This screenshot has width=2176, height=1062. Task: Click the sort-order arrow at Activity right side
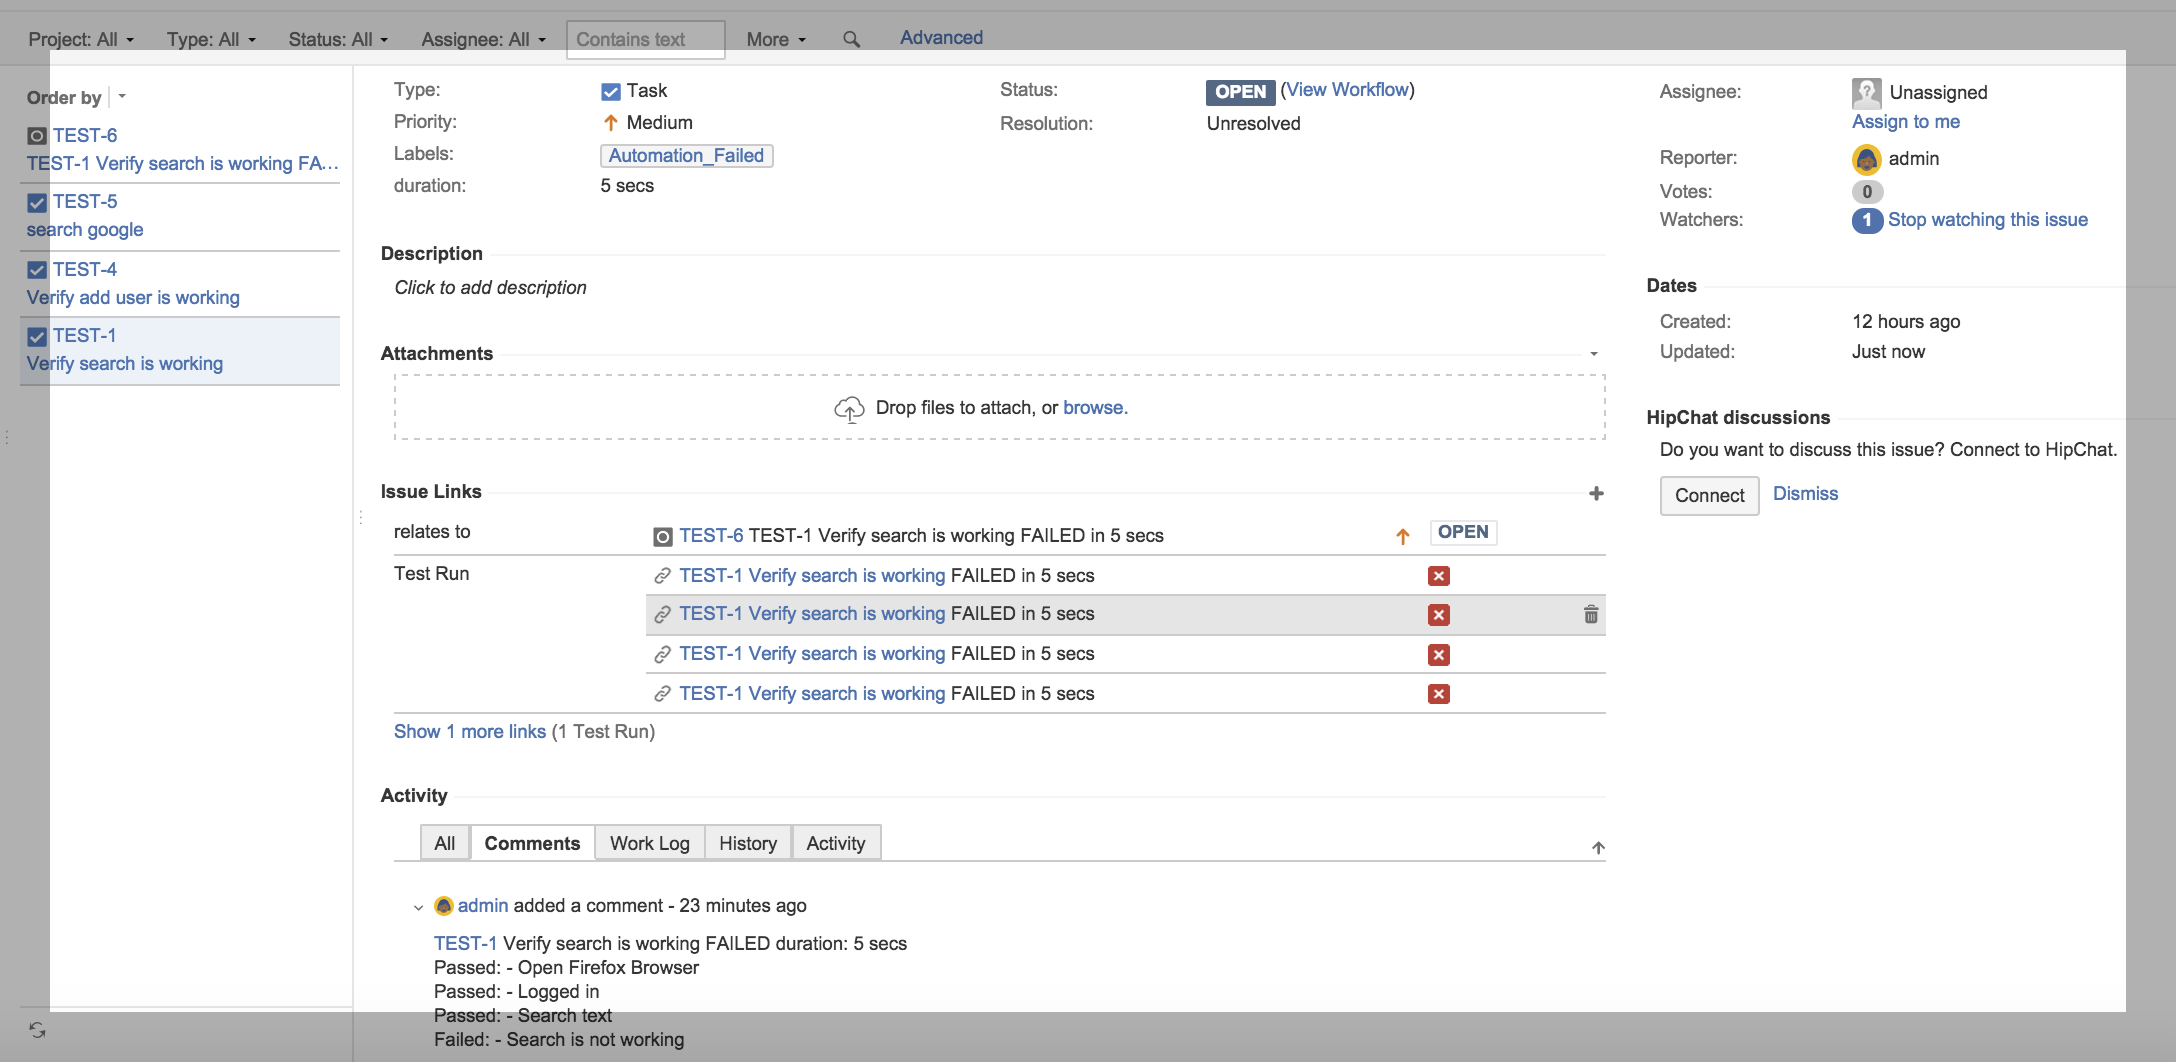tap(1598, 848)
